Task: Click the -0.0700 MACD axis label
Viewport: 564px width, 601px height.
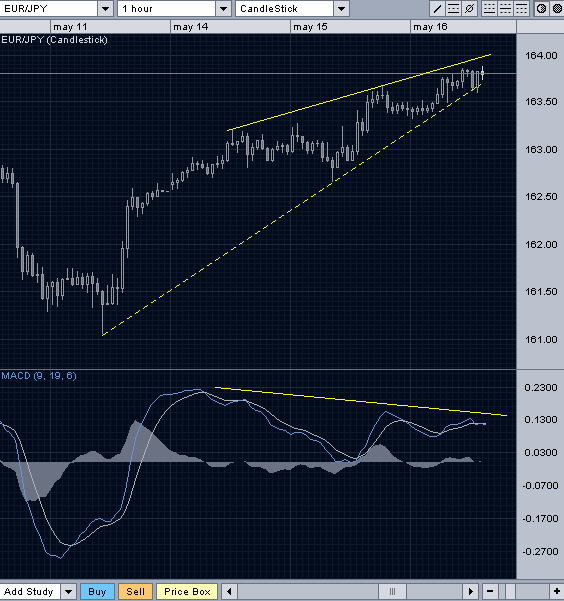Action: [x=540, y=486]
